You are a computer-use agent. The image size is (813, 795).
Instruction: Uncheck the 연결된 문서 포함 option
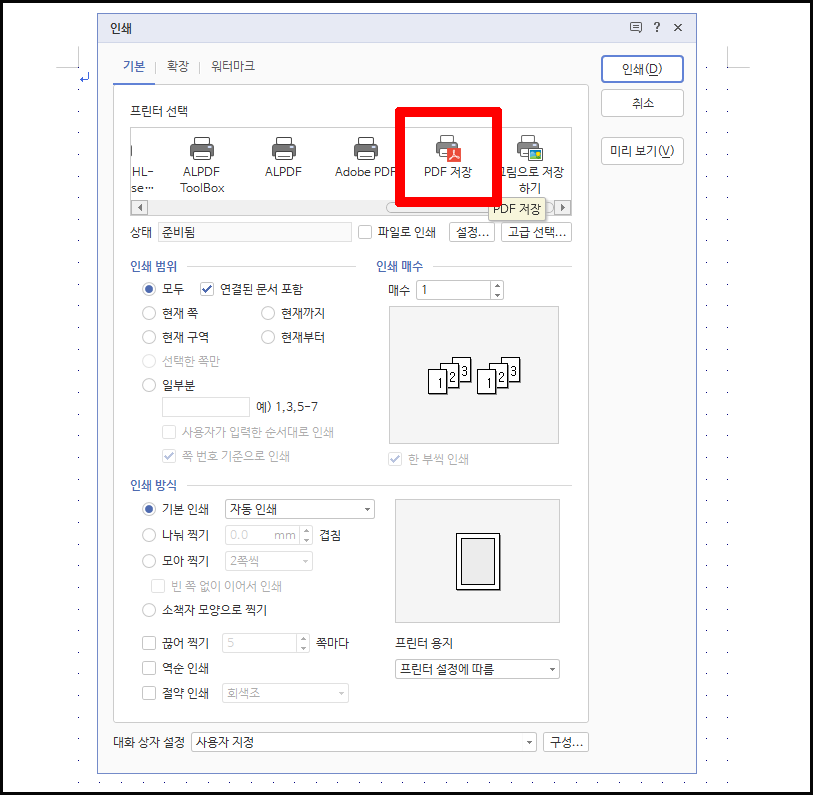pos(205,289)
